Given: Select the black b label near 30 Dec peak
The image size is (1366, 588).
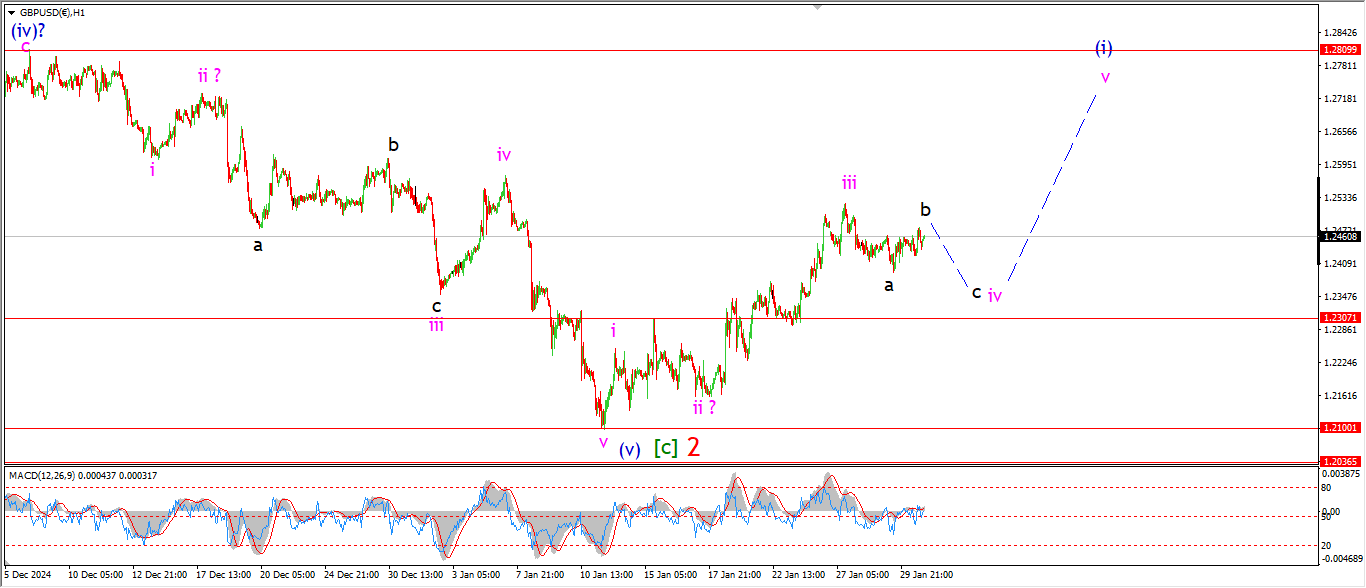Looking at the screenshot, I should (394, 144).
